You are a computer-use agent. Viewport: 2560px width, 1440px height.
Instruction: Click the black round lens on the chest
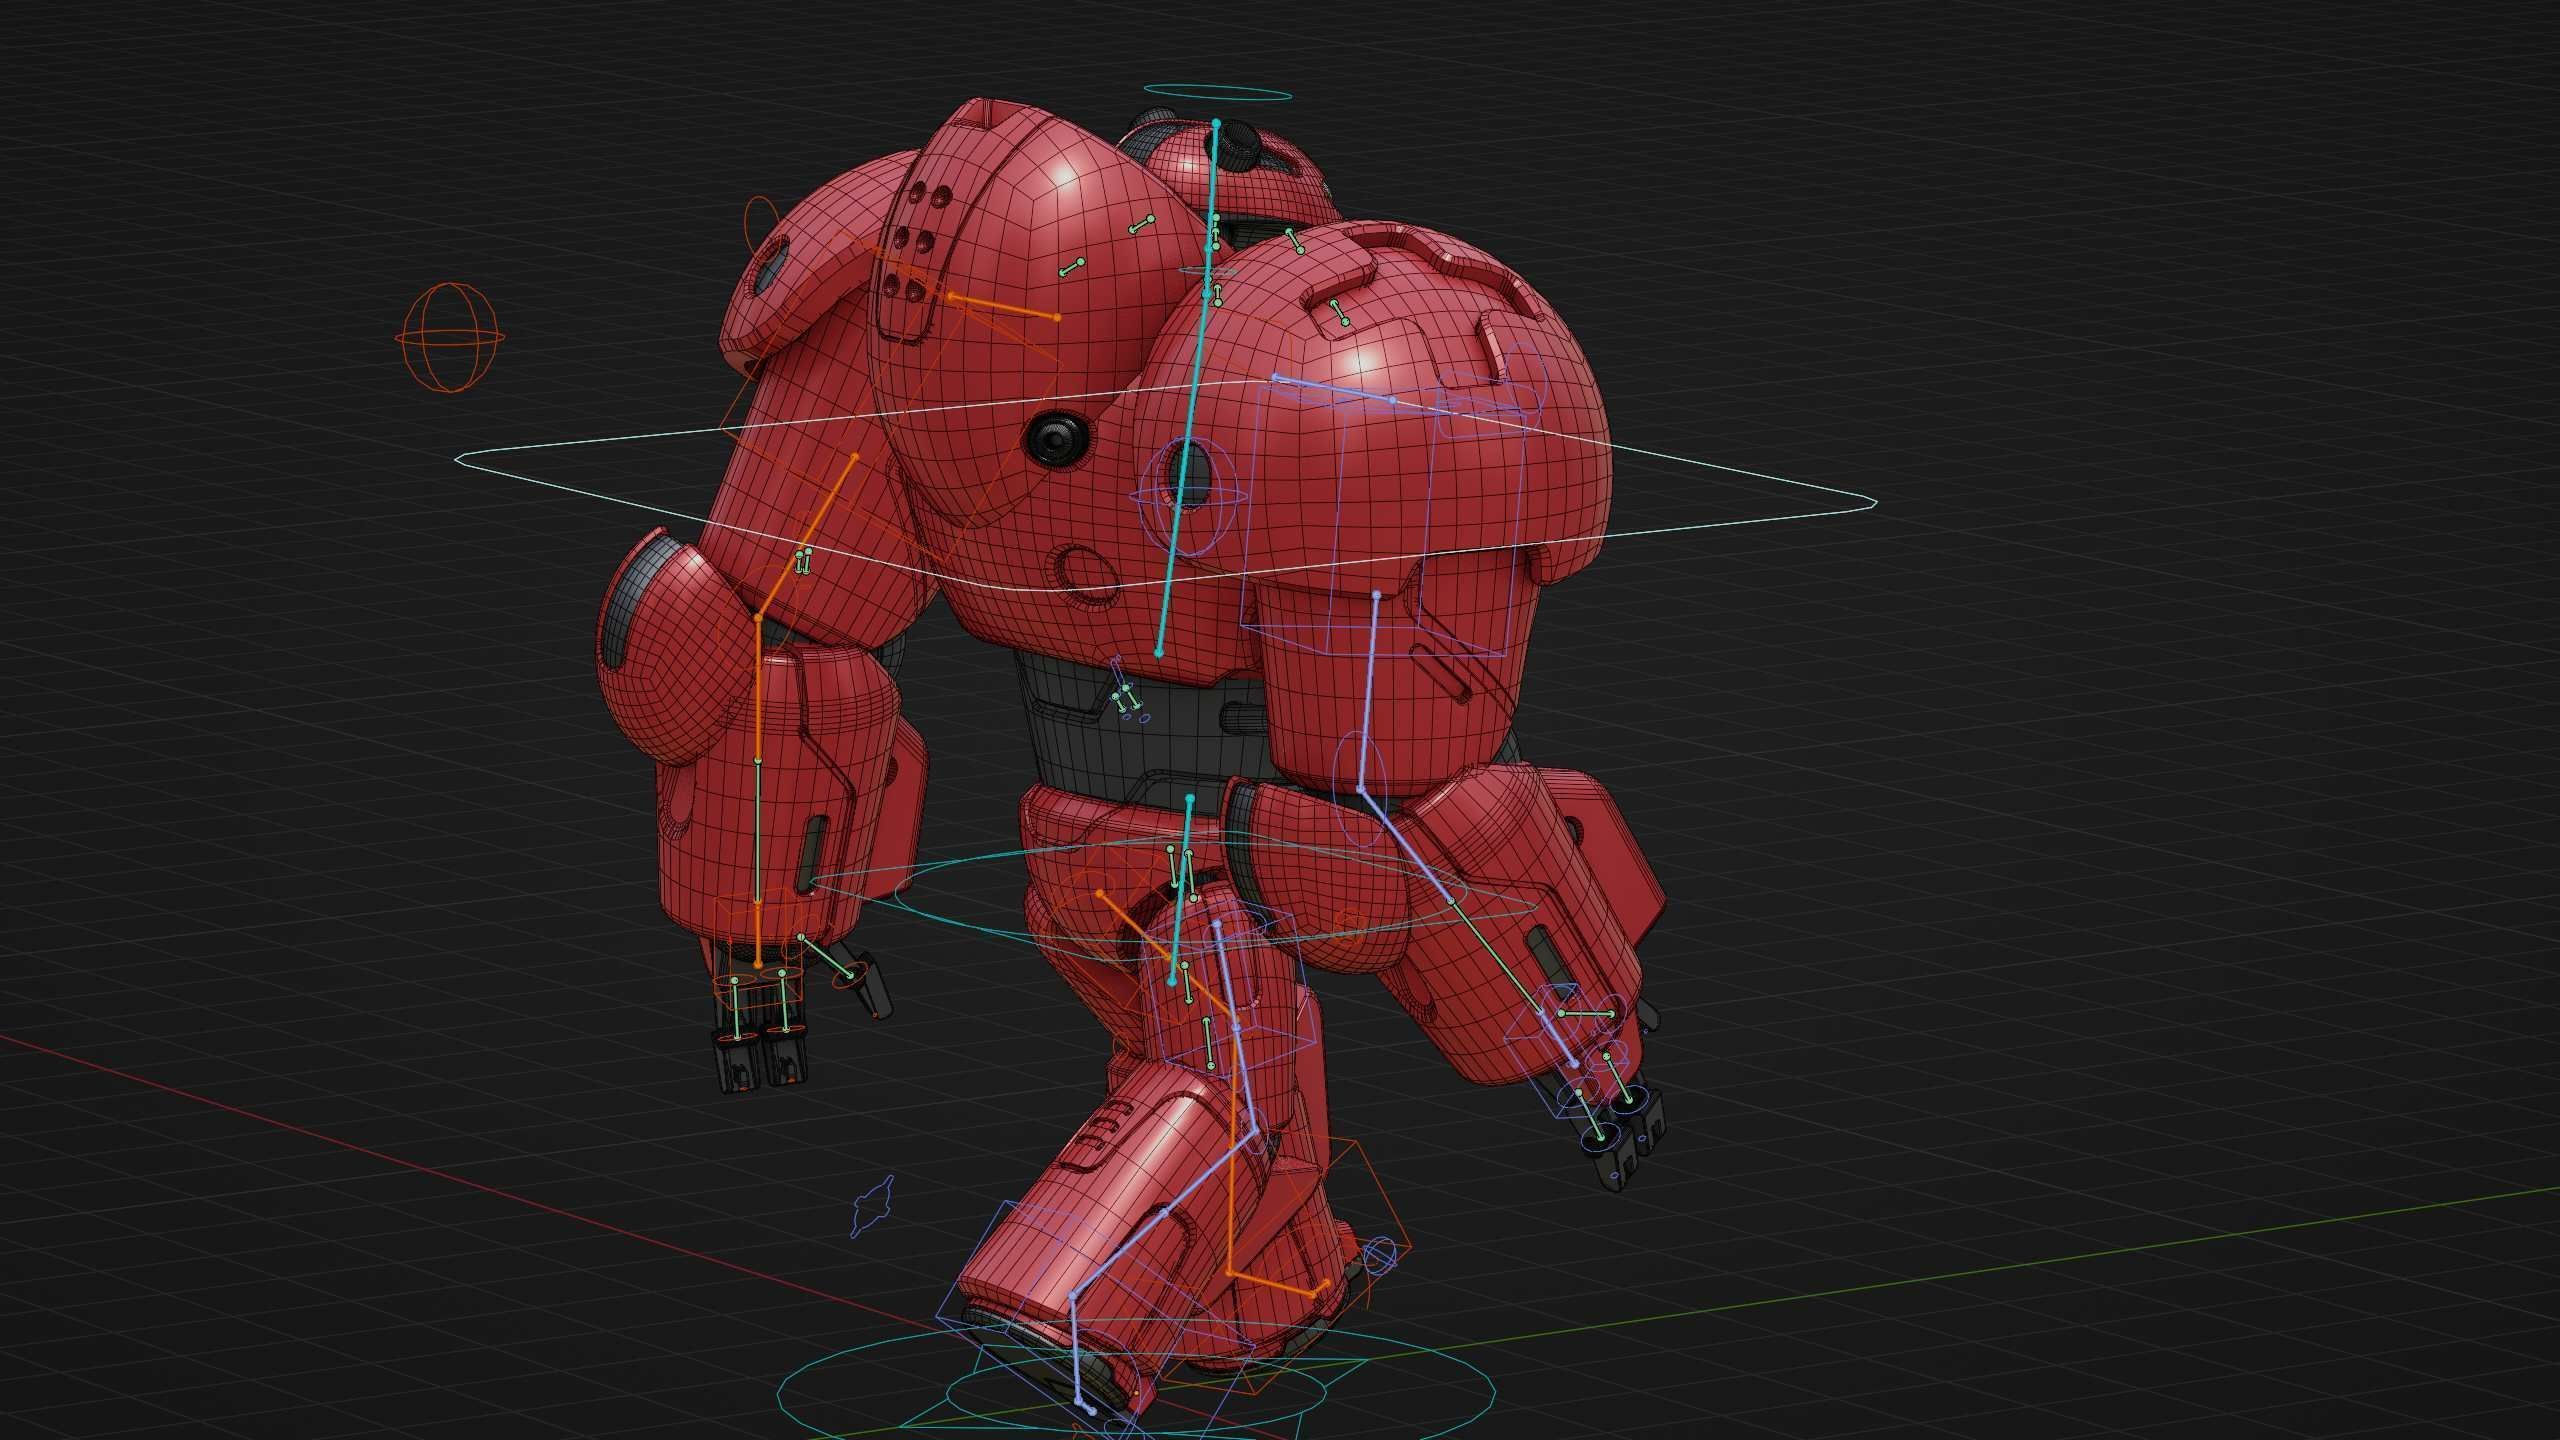click(1057, 438)
